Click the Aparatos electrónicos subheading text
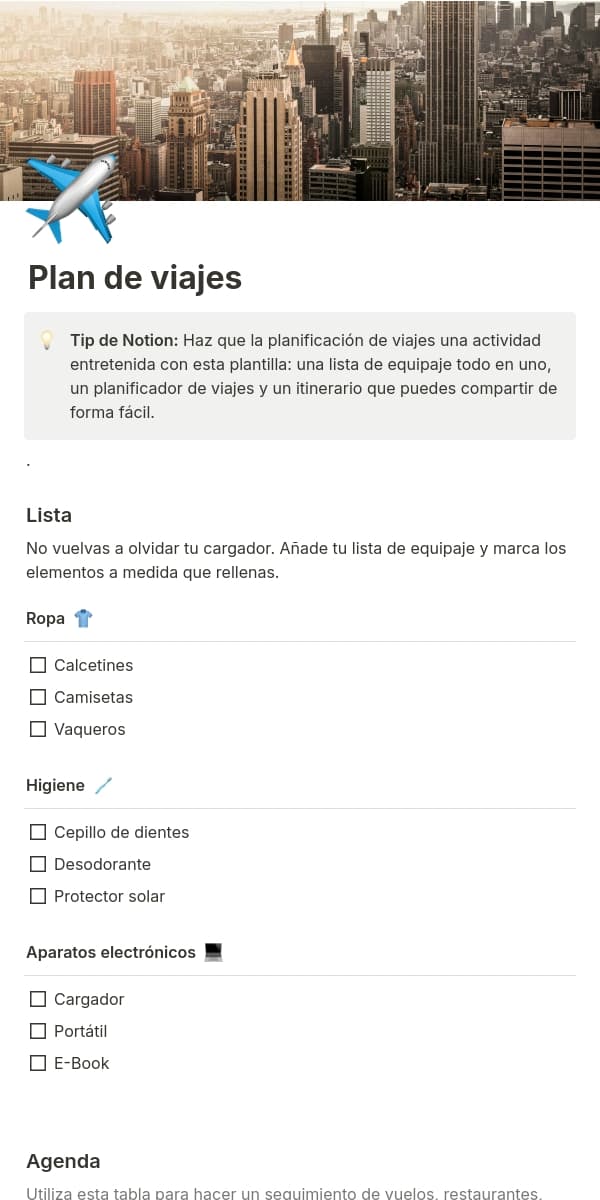Screen dimensions: 600x1200 [111, 953]
